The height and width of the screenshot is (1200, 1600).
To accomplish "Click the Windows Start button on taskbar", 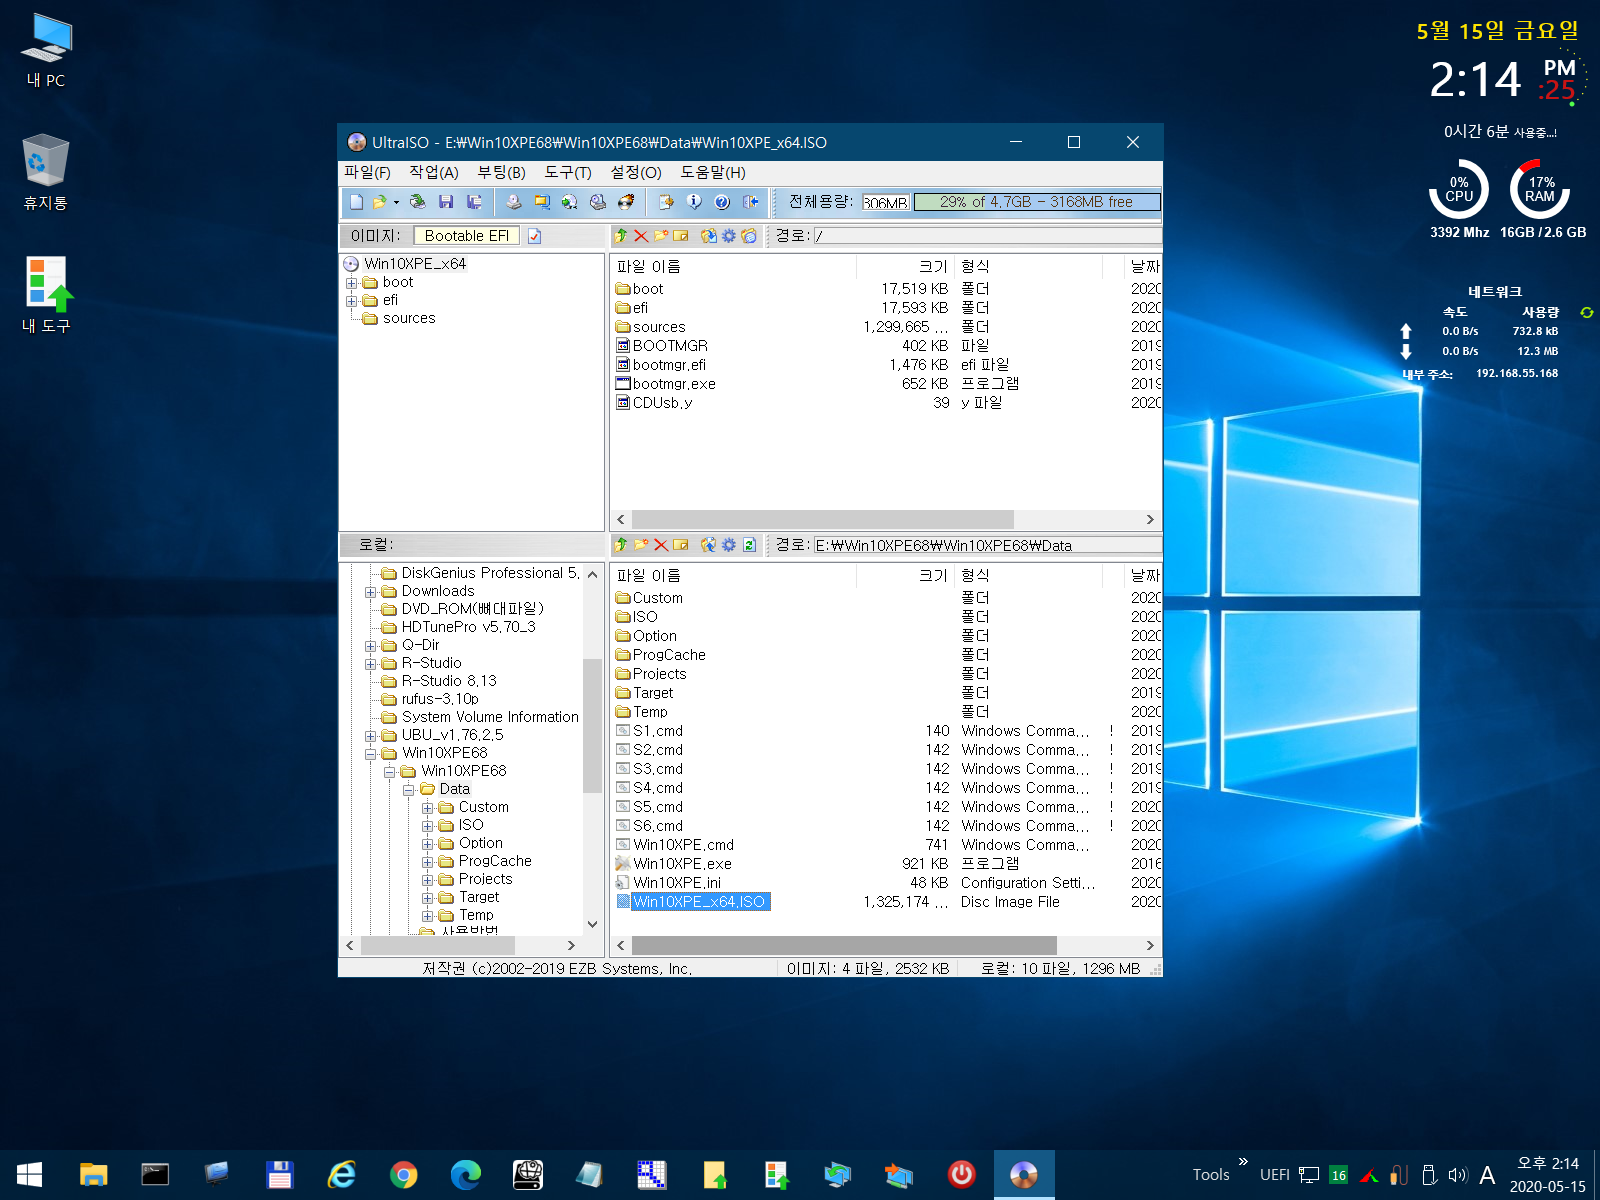I will pos(29,1175).
